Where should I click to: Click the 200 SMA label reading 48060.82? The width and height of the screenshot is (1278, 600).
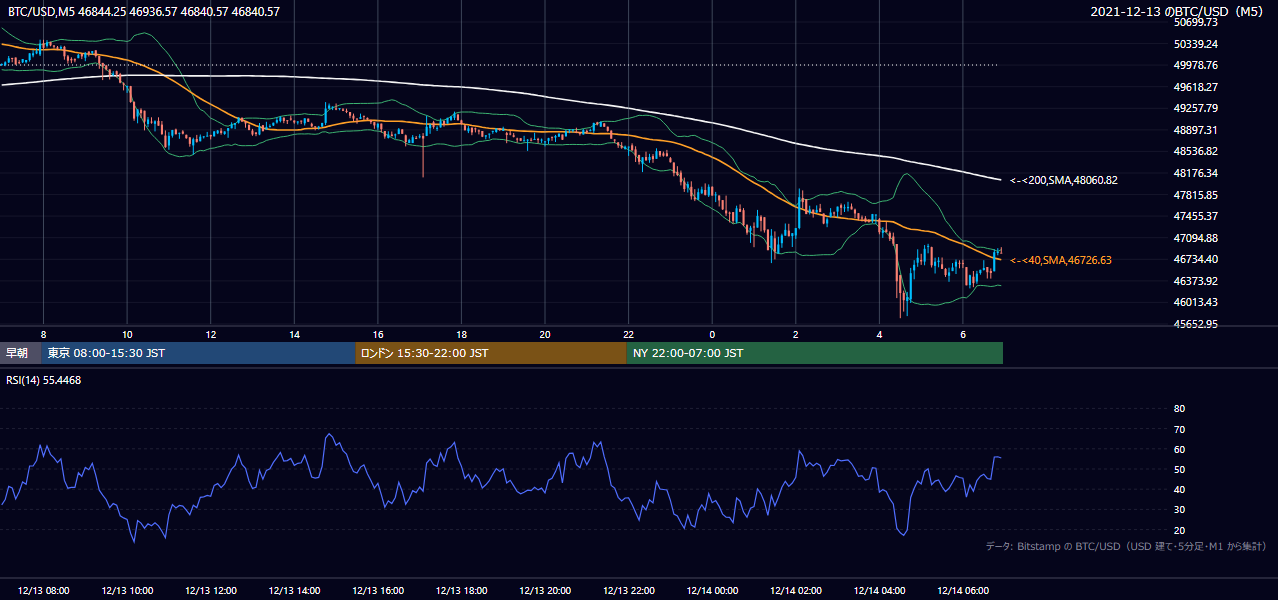(x=1063, y=180)
